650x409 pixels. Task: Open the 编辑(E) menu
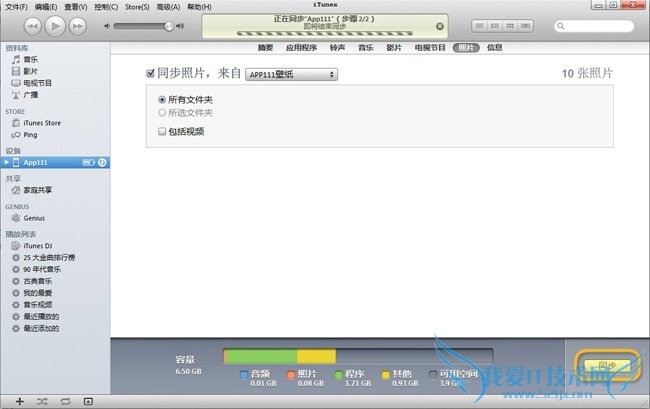[46, 7]
